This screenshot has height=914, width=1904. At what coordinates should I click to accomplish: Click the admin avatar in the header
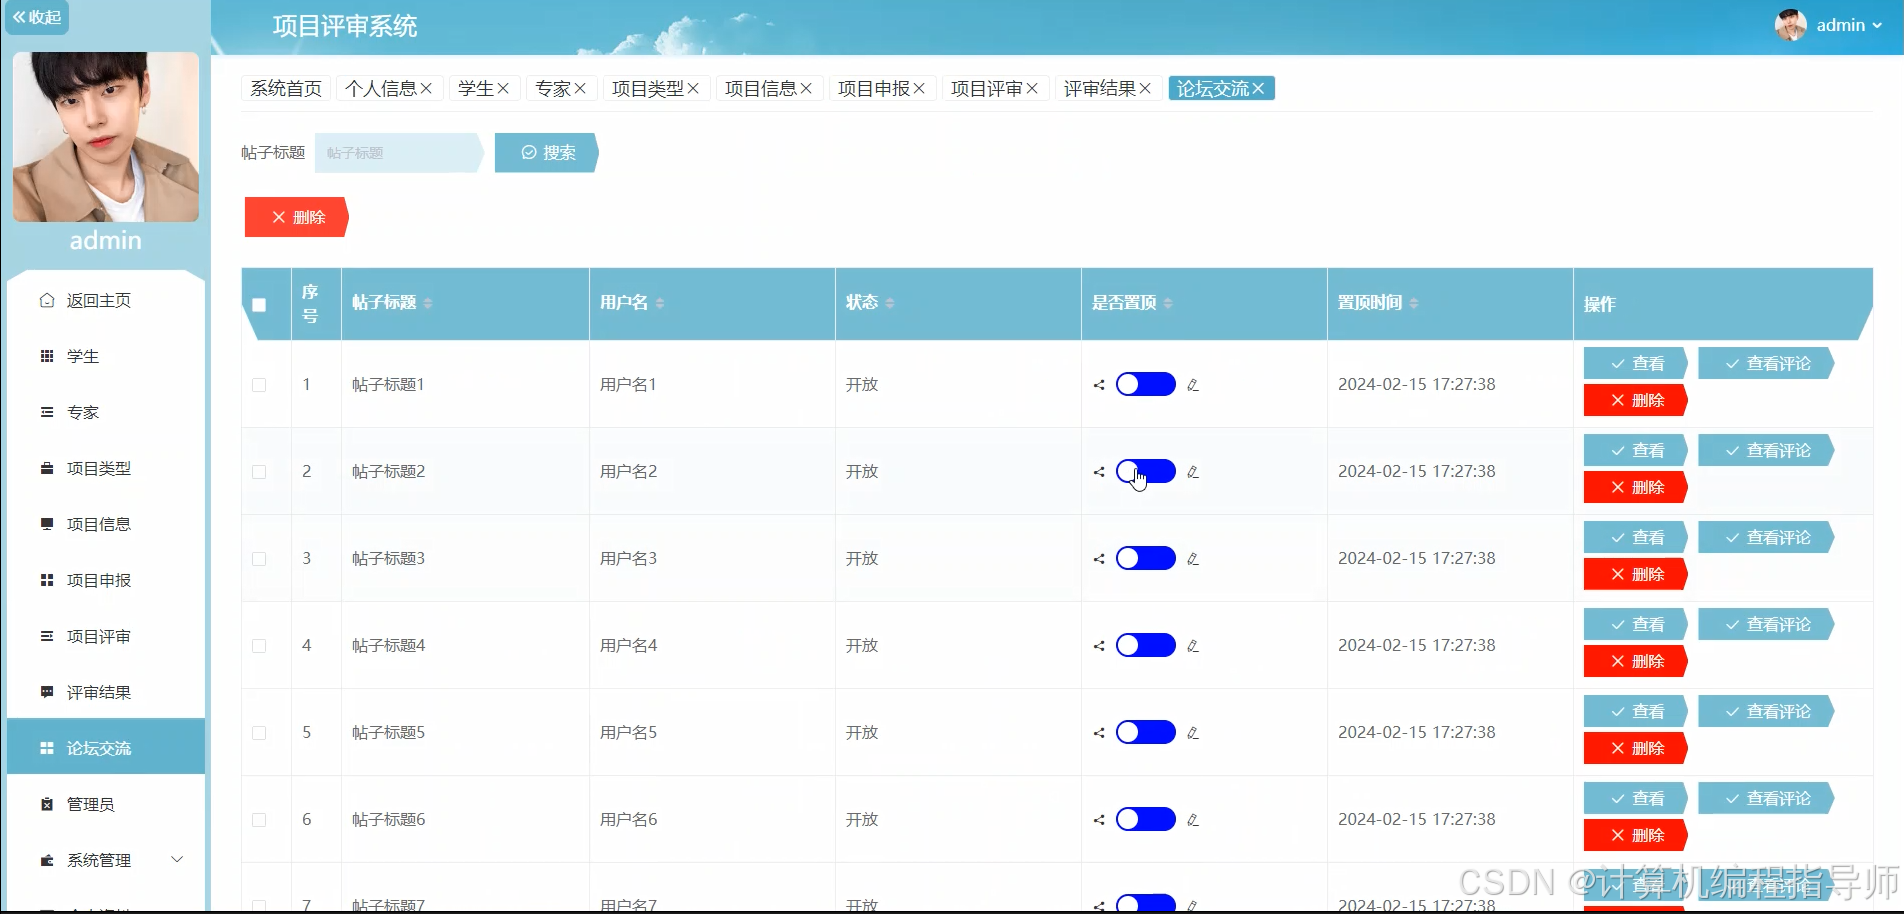click(1790, 25)
